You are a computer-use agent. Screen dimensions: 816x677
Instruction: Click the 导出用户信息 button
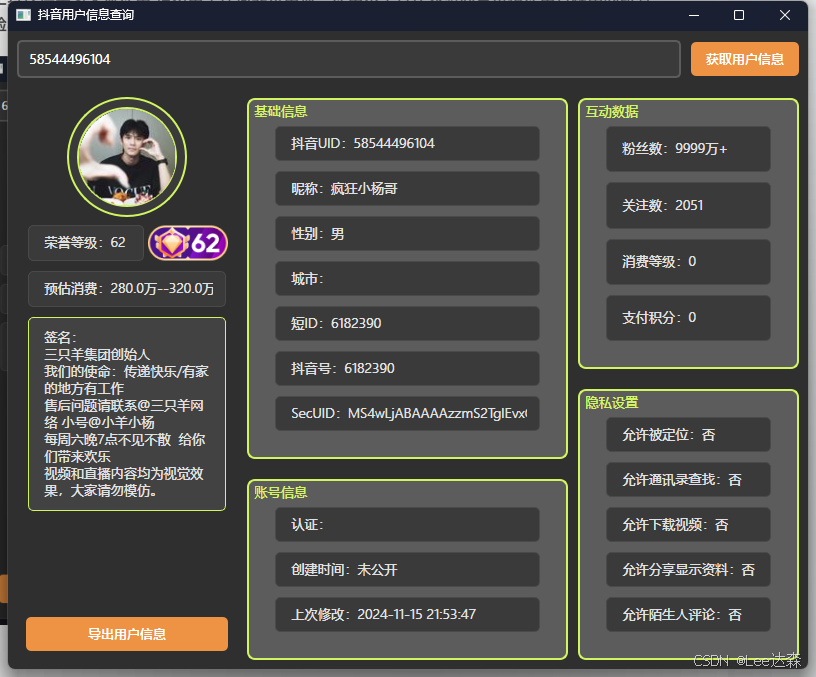[127, 634]
